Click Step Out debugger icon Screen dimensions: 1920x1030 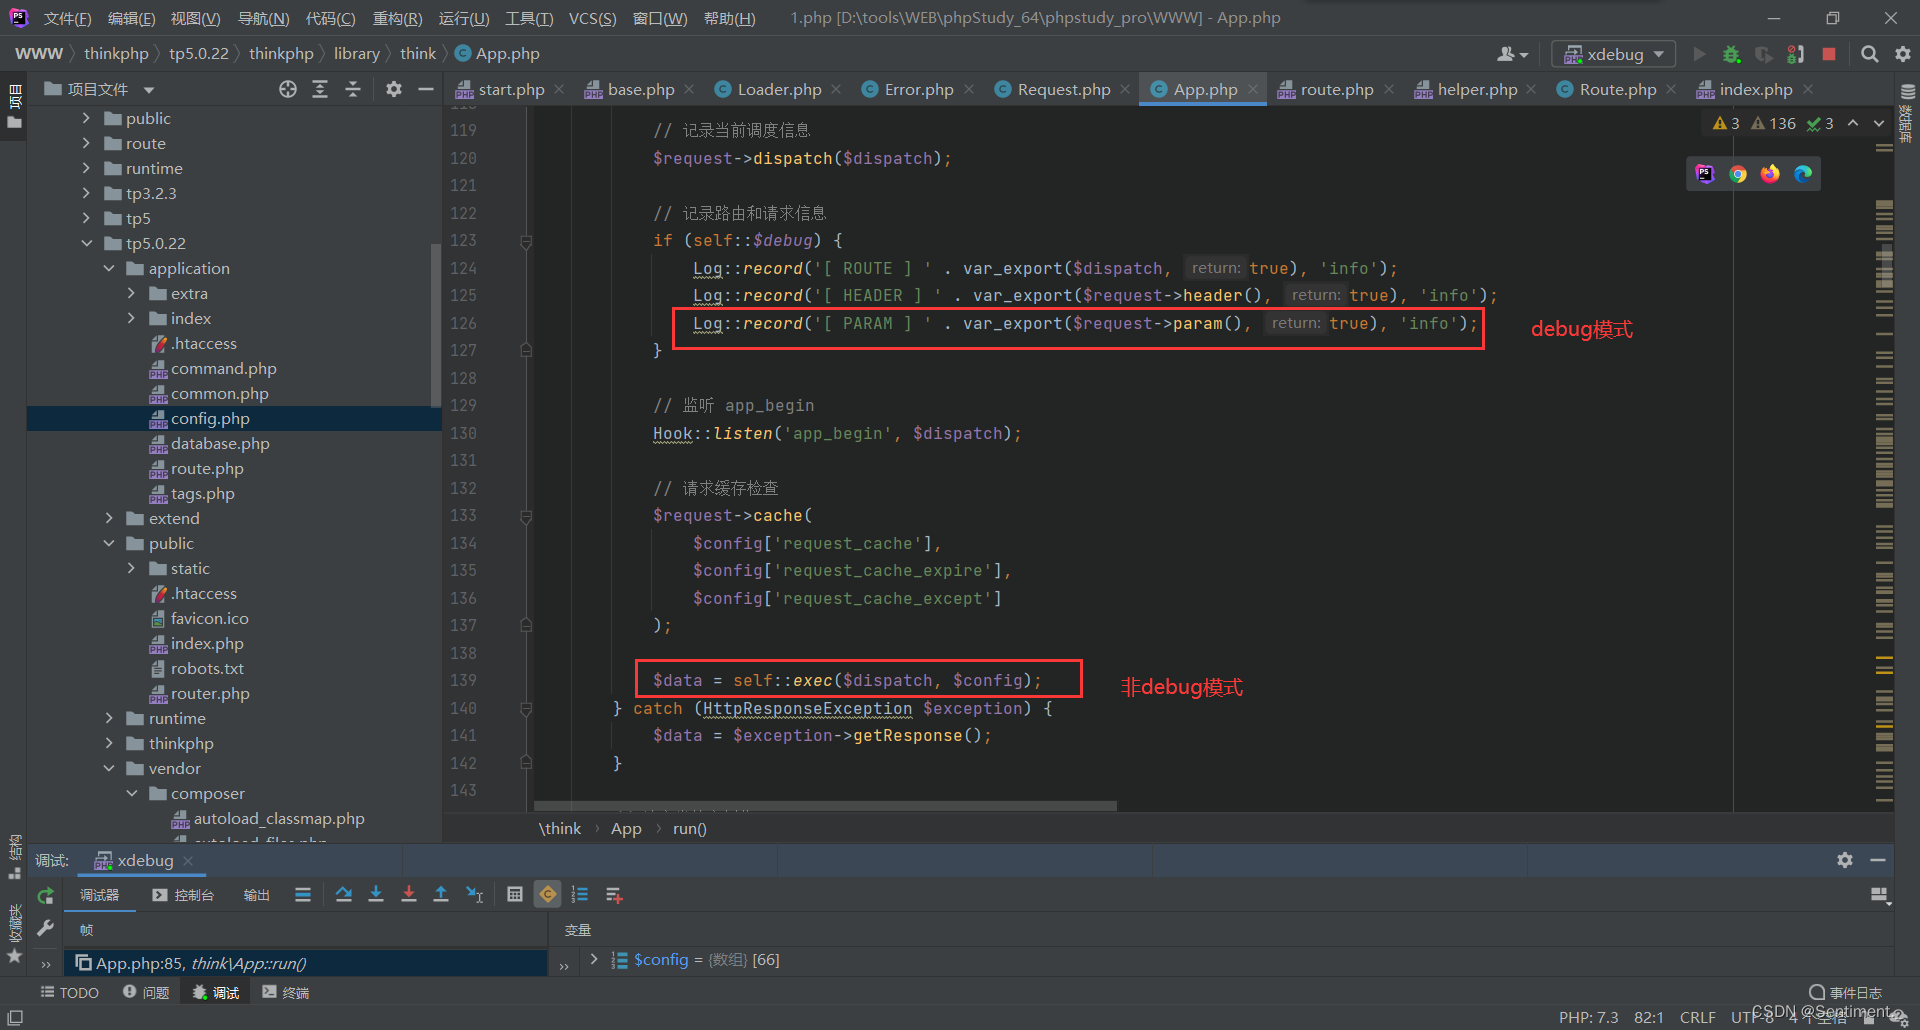click(x=441, y=895)
